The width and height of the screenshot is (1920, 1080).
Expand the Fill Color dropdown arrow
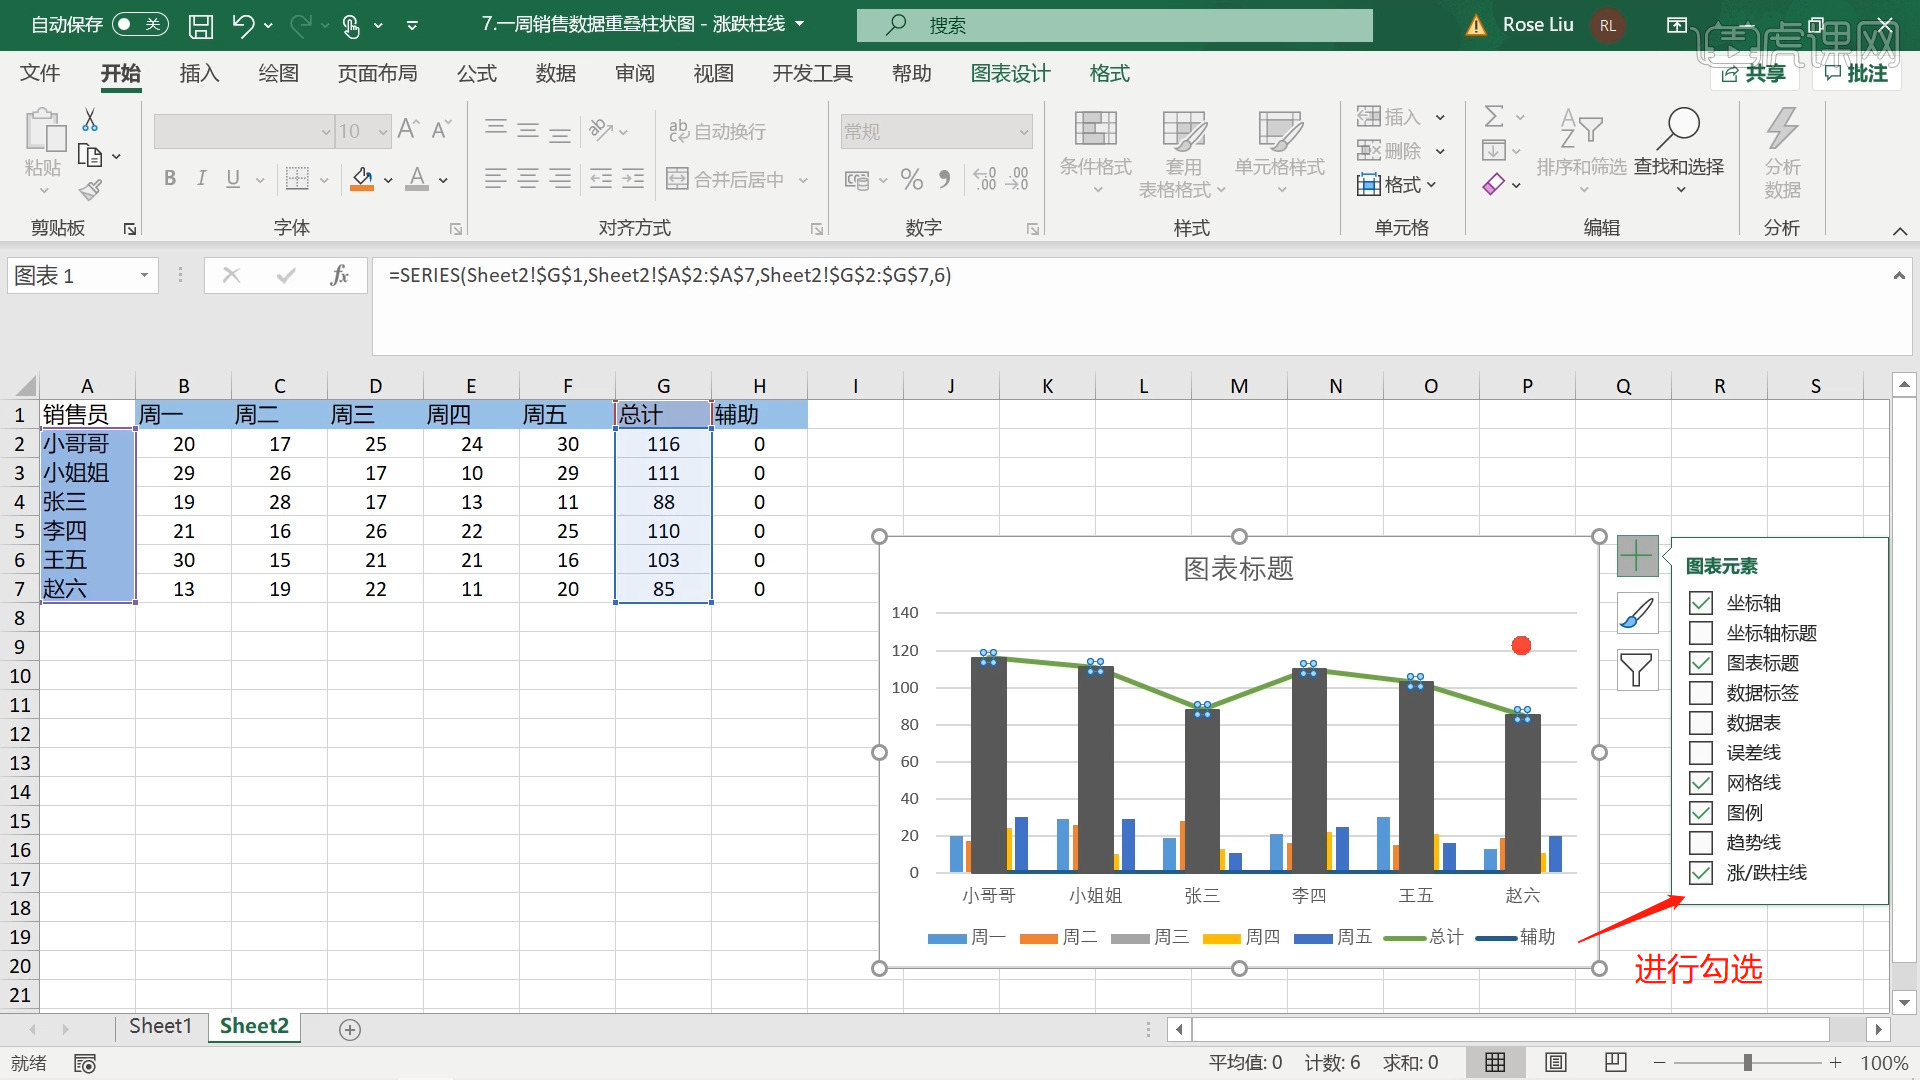pos(388,181)
